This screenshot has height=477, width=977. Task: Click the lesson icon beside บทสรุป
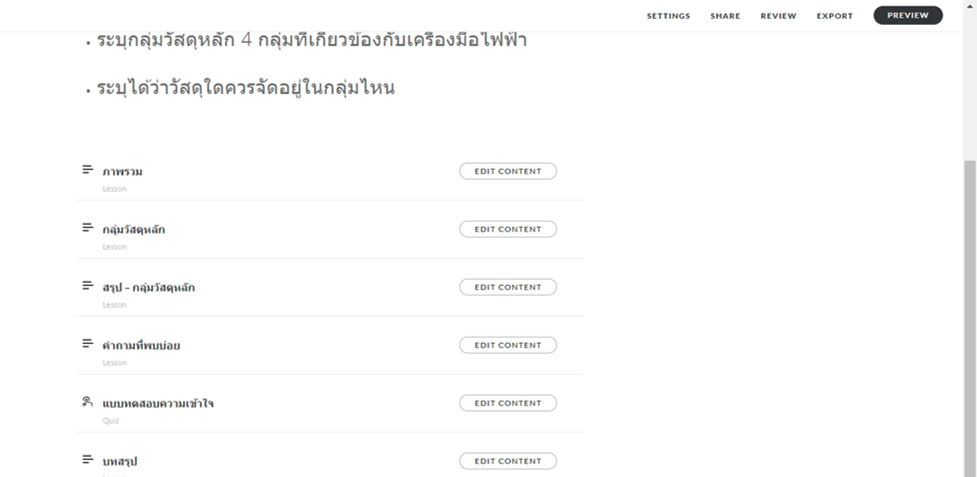(x=87, y=459)
